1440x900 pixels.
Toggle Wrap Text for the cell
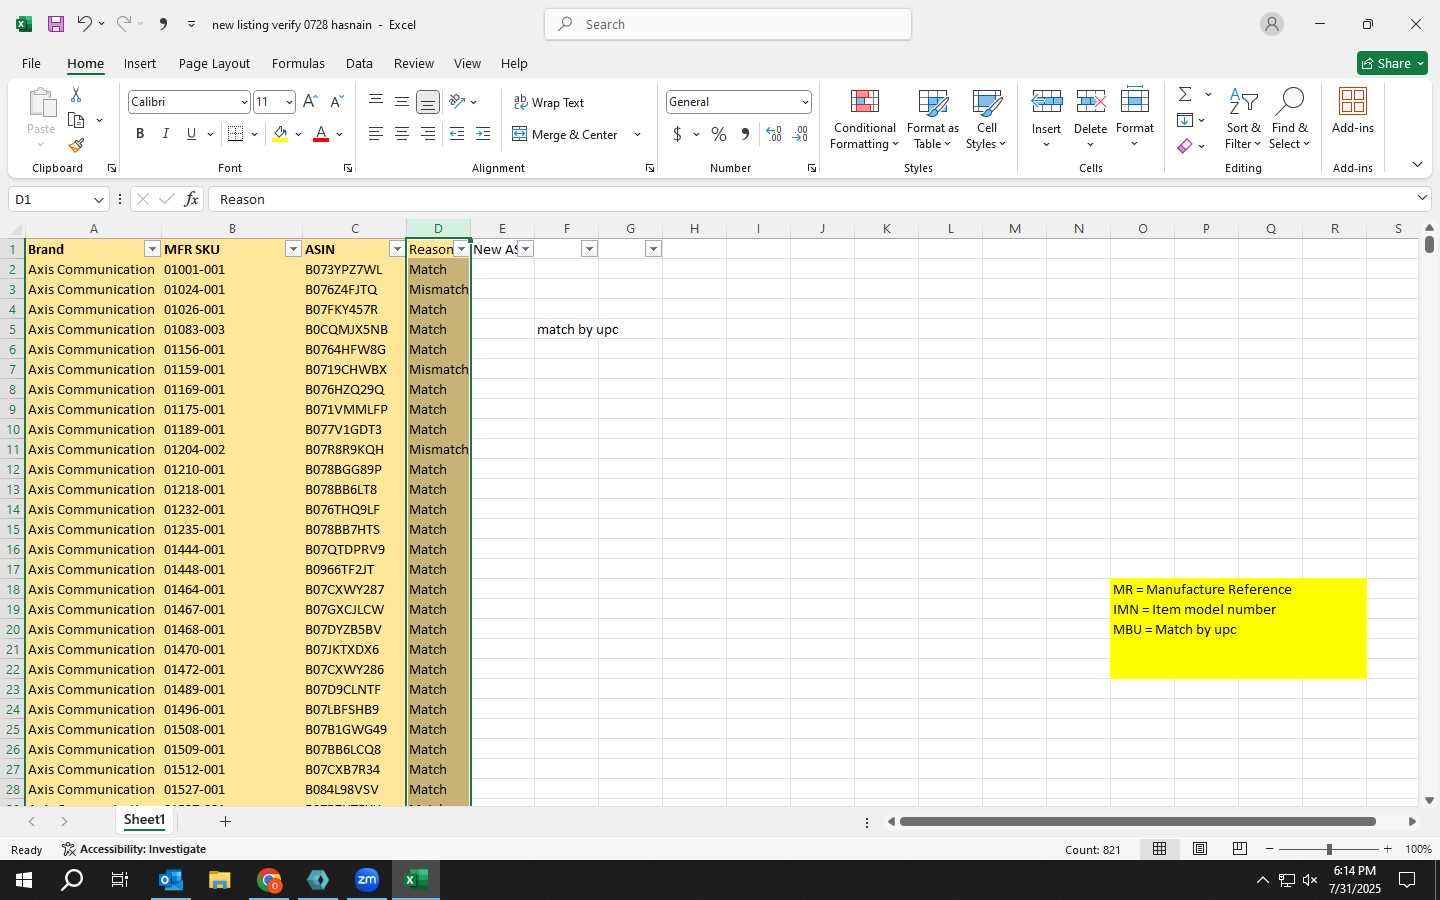pos(549,102)
